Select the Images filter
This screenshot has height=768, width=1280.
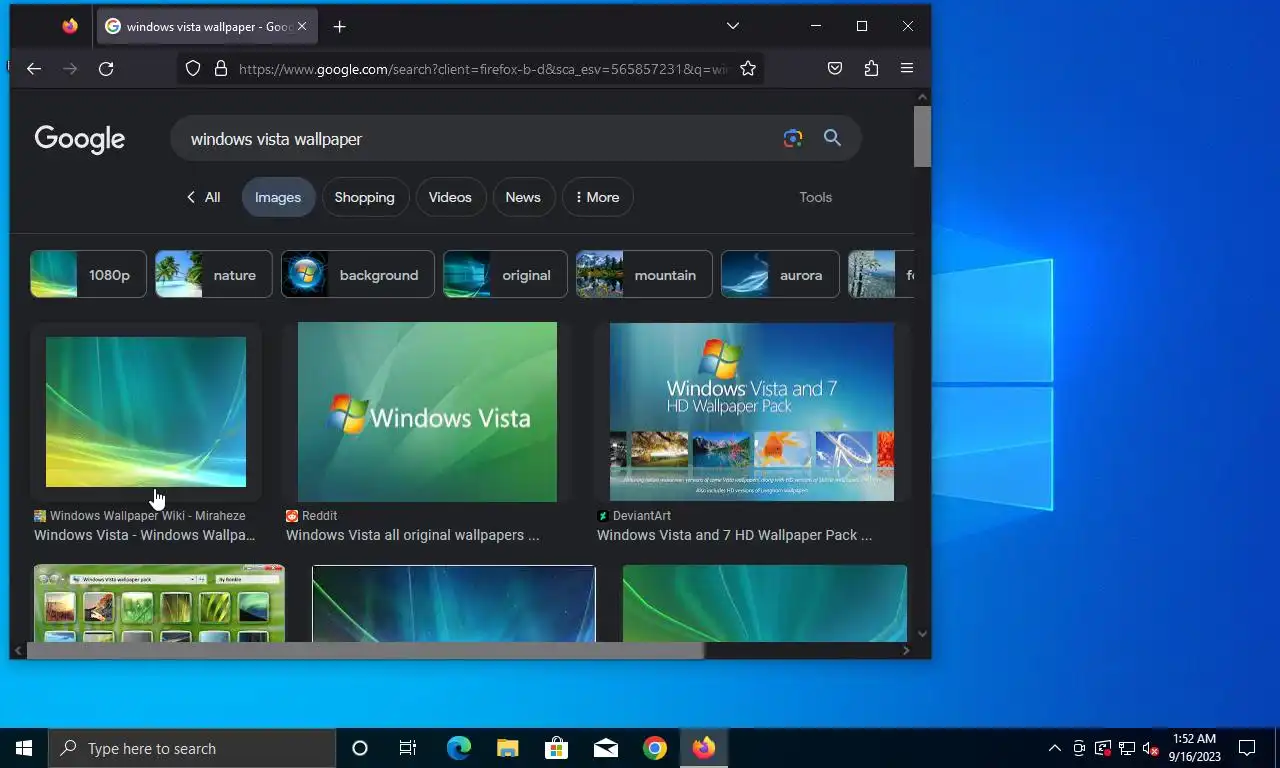click(278, 197)
